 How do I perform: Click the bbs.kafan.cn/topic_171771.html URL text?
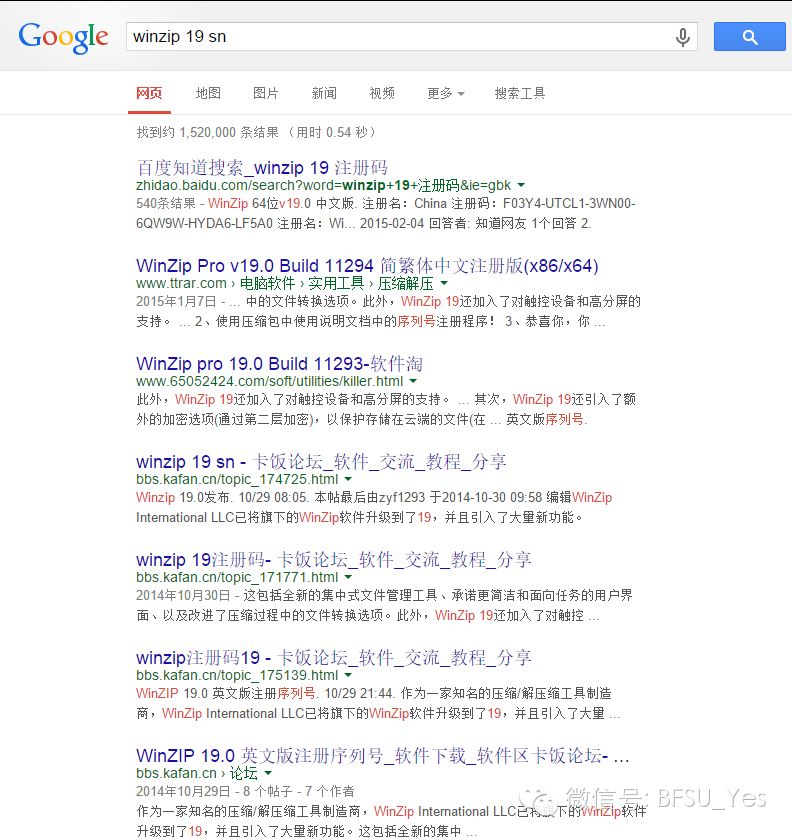237,577
